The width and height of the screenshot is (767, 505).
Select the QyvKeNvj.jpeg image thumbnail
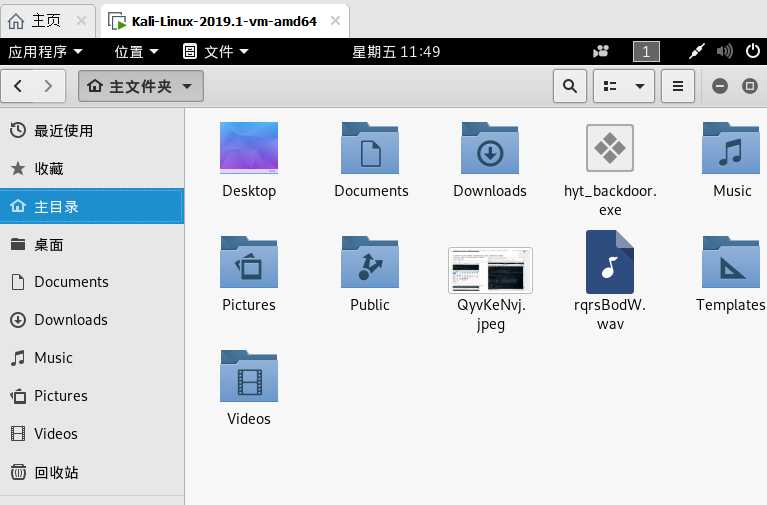tap(490, 270)
